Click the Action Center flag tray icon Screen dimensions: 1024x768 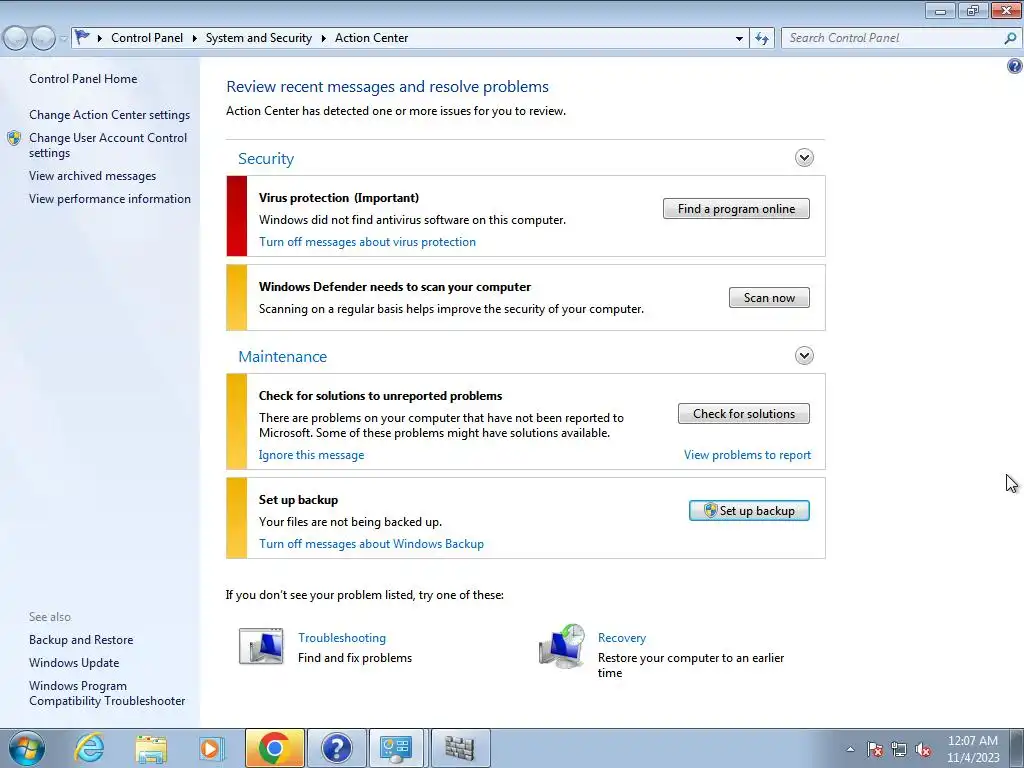click(x=874, y=749)
